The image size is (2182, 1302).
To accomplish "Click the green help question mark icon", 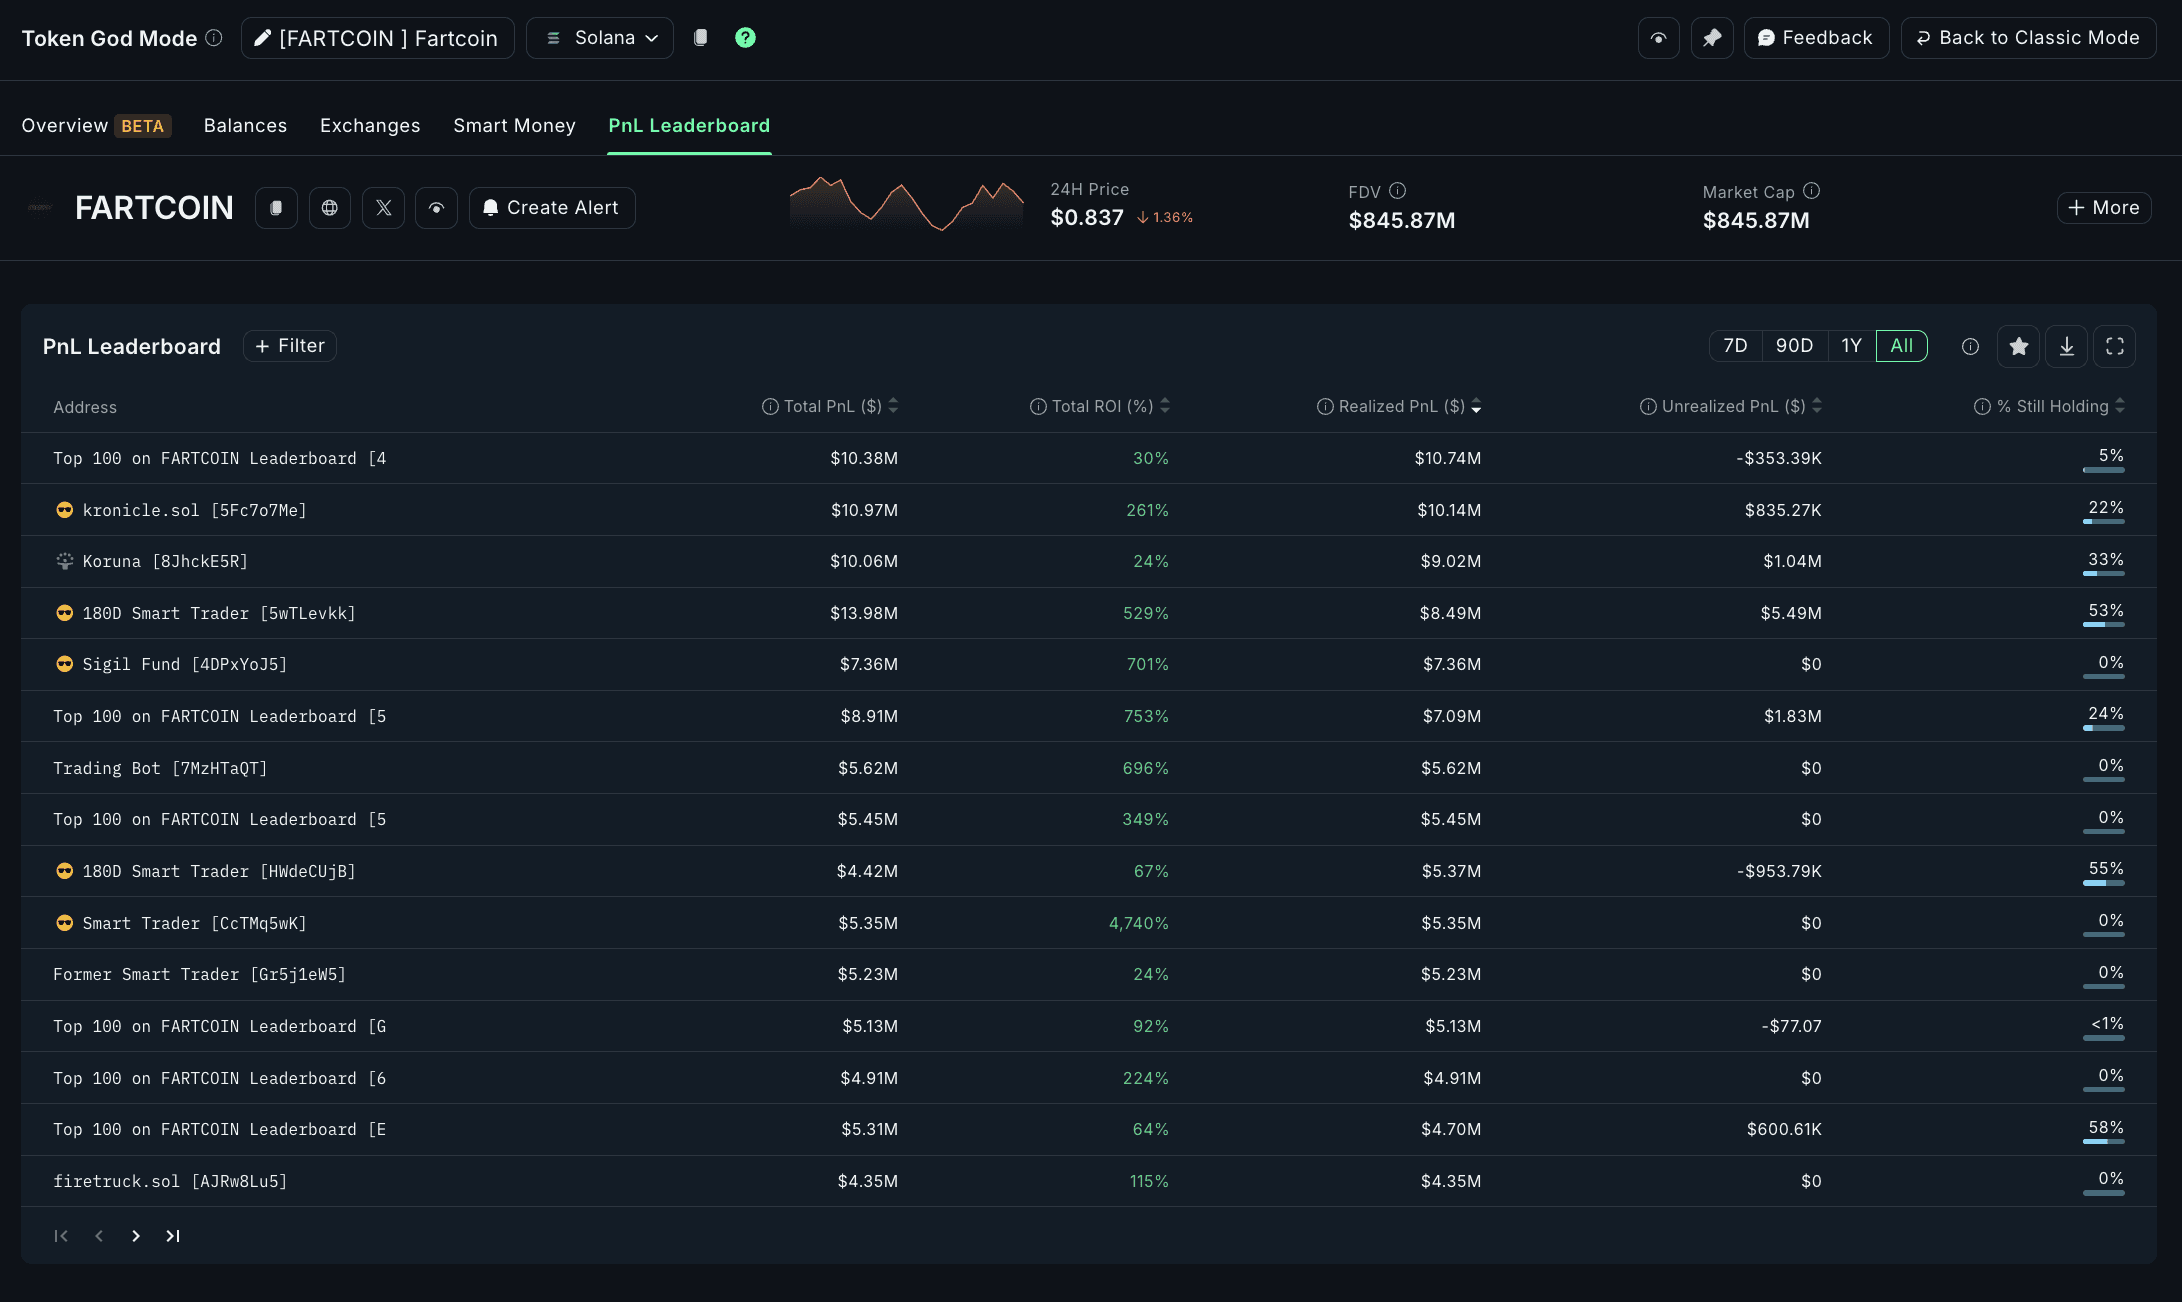I will pos(745,38).
